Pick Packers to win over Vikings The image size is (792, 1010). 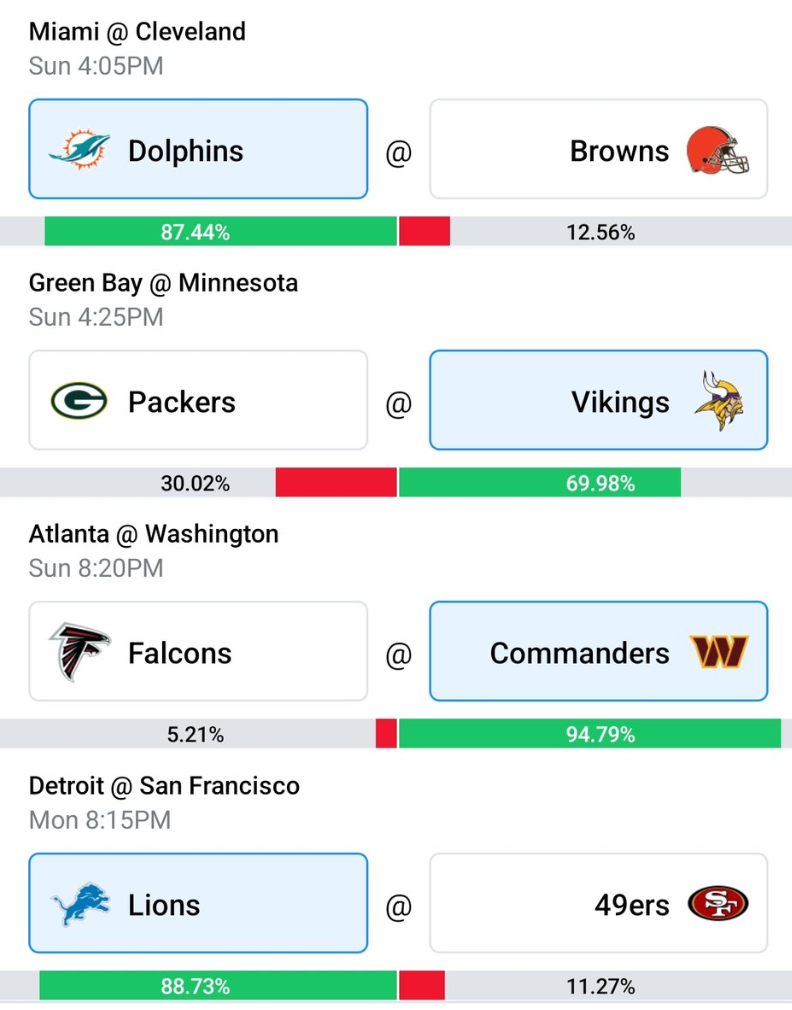198,400
